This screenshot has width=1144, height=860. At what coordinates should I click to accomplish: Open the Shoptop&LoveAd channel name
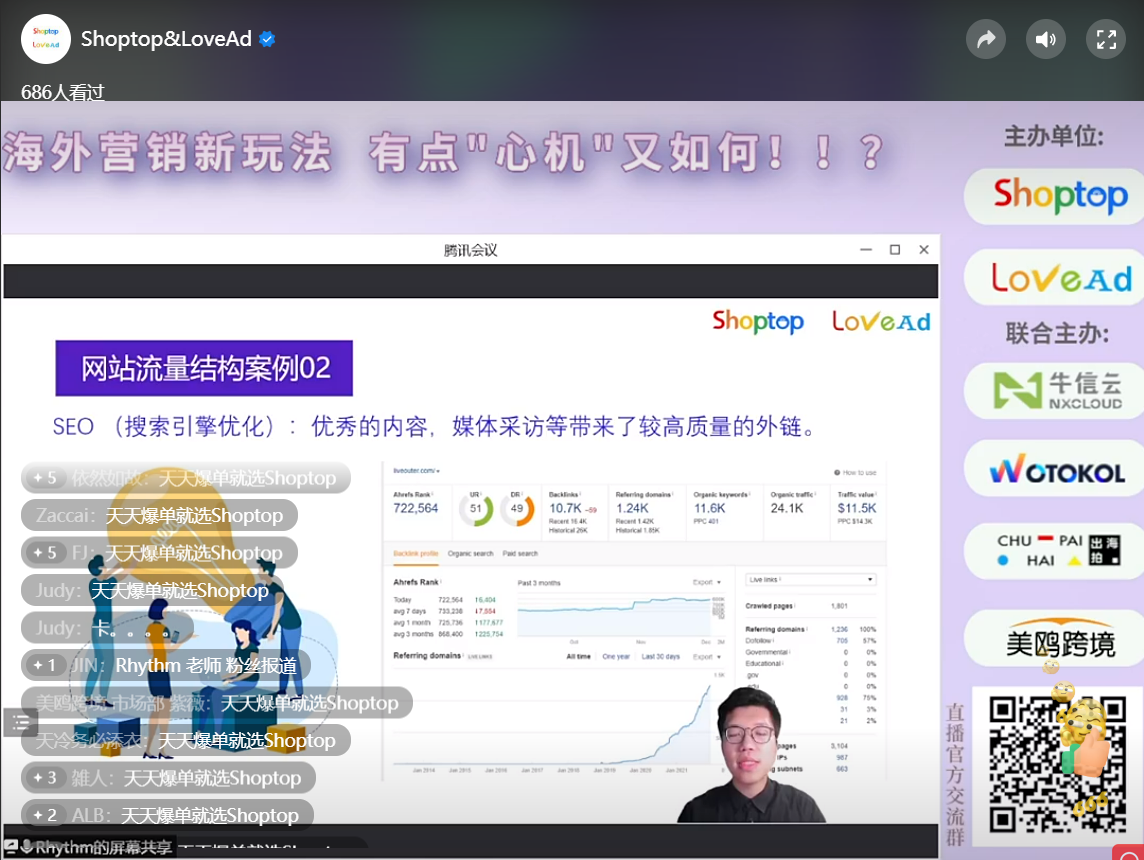pos(166,39)
